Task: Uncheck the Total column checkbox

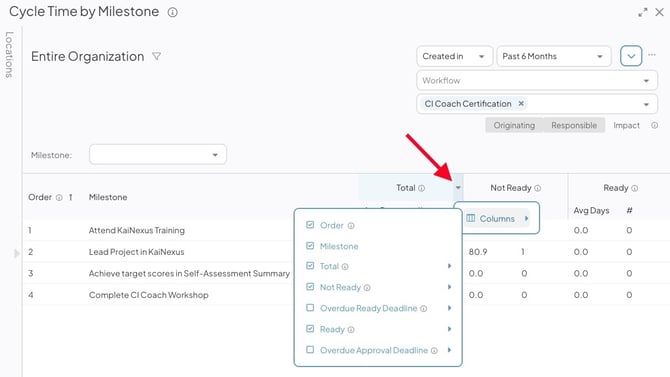Action: (310, 266)
